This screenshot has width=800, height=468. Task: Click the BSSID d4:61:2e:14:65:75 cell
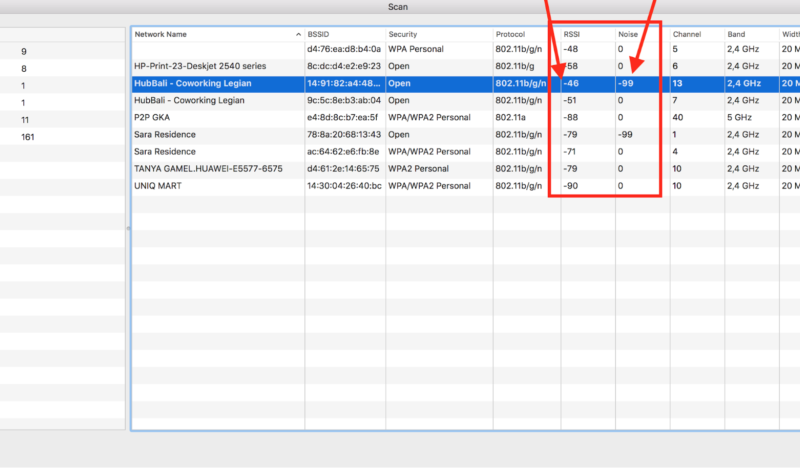[343, 169]
